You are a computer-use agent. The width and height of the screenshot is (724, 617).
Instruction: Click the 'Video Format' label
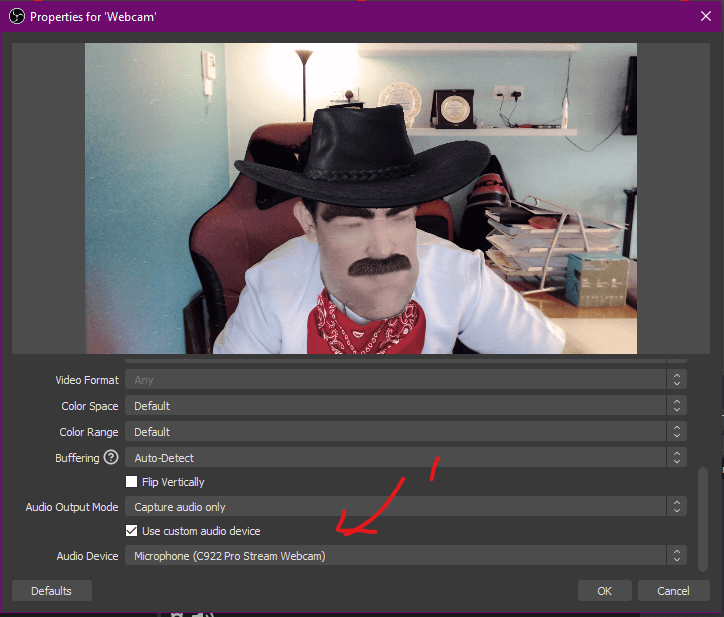87,380
